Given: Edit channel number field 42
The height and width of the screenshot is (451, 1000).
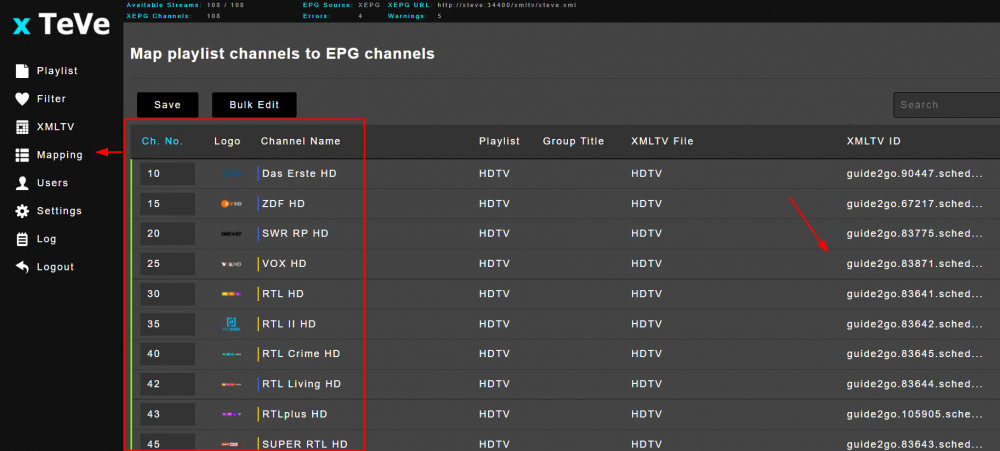Looking at the screenshot, I should (x=168, y=384).
